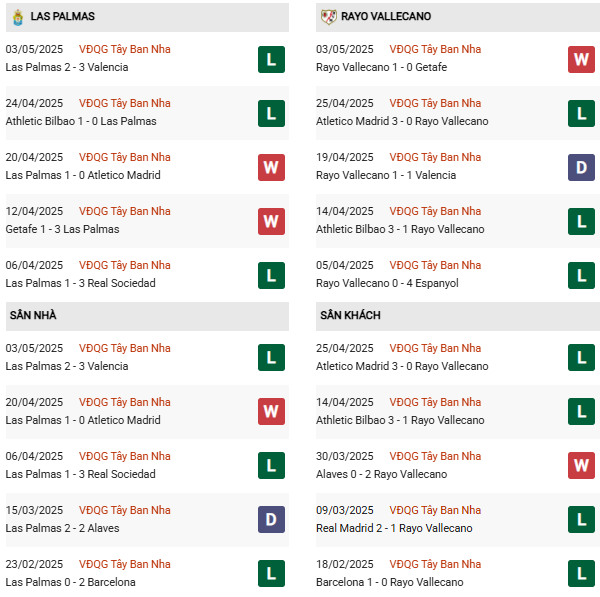This screenshot has width=600, height=597.
Task: Select the SÂN KHÁCH away section header
Action: pos(350,315)
